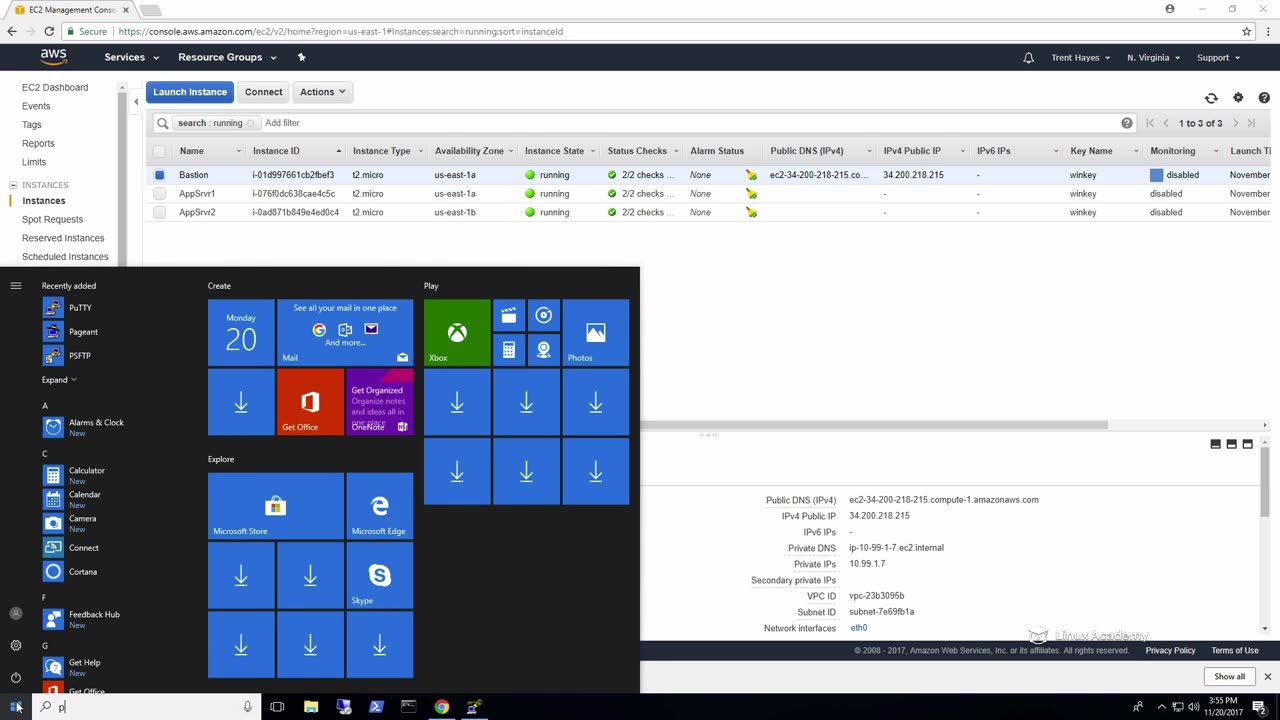This screenshot has width=1280, height=720.
Task: Open Chrome from the taskbar
Action: (x=441, y=707)
